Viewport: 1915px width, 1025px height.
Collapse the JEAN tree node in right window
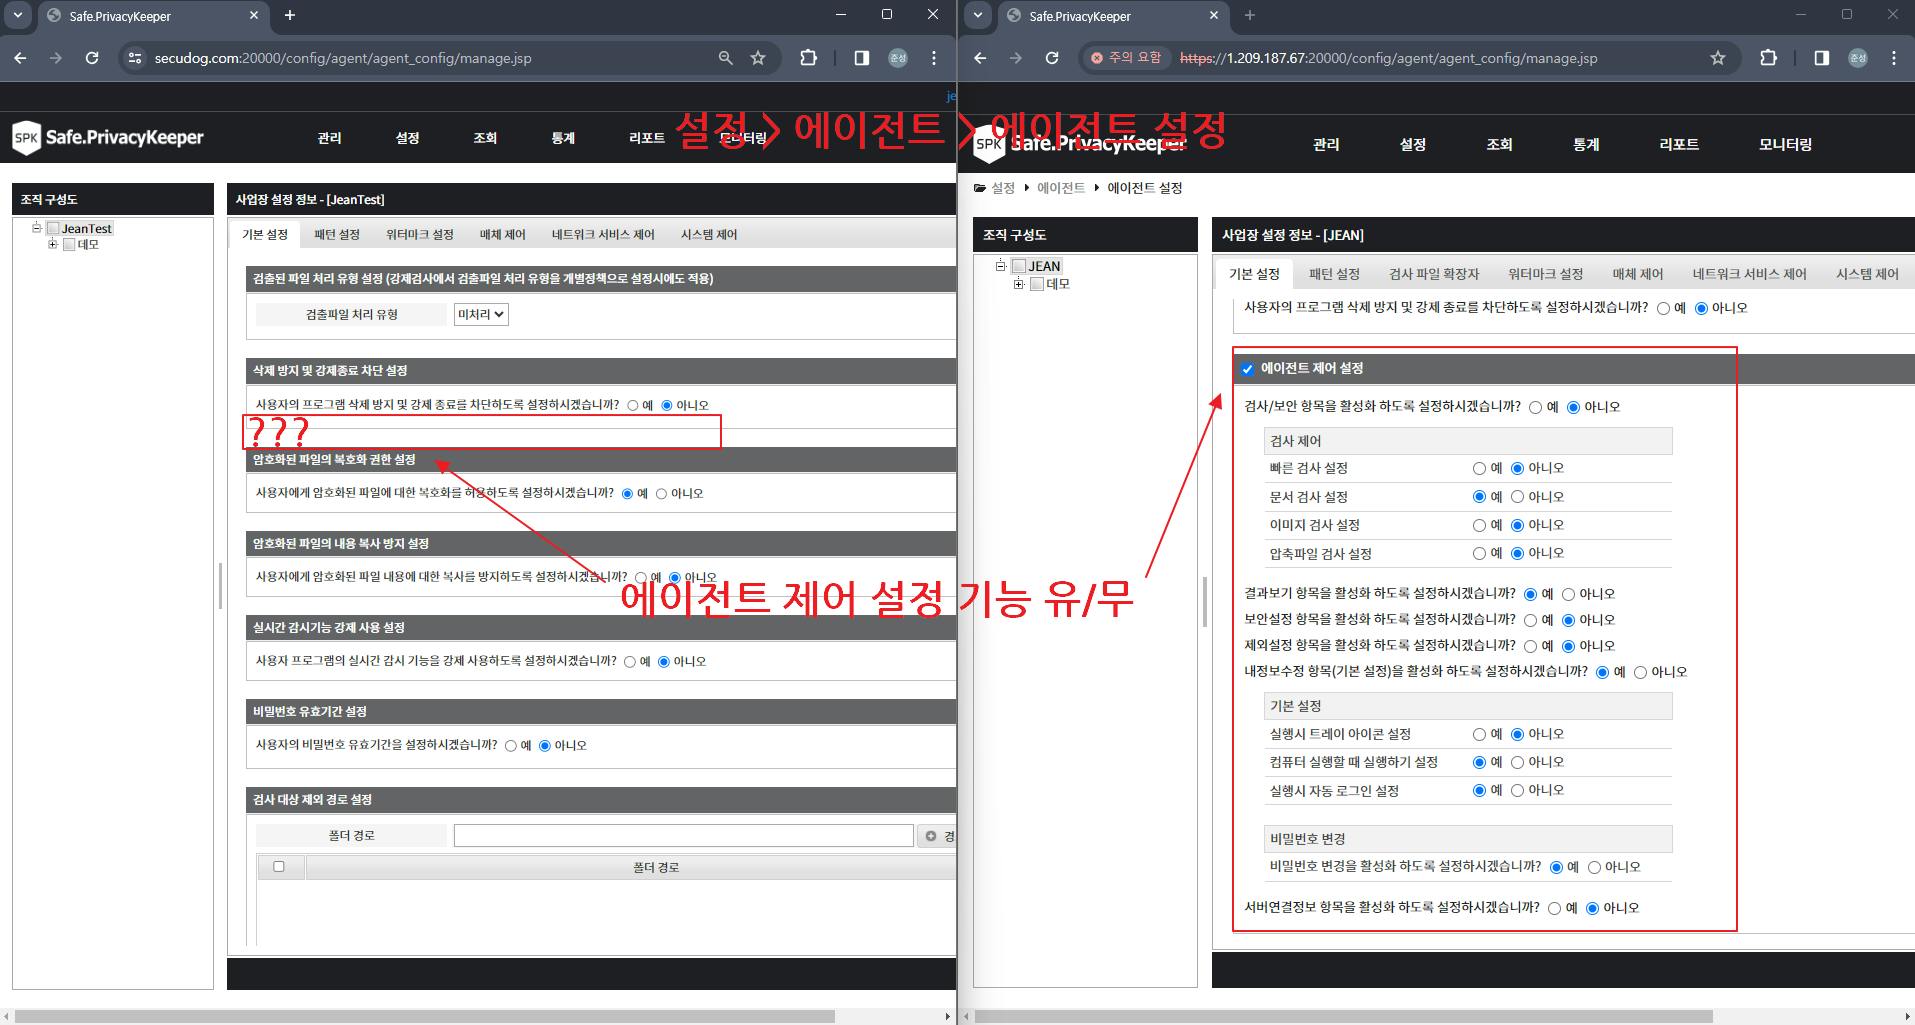[x=1000, y=265]
